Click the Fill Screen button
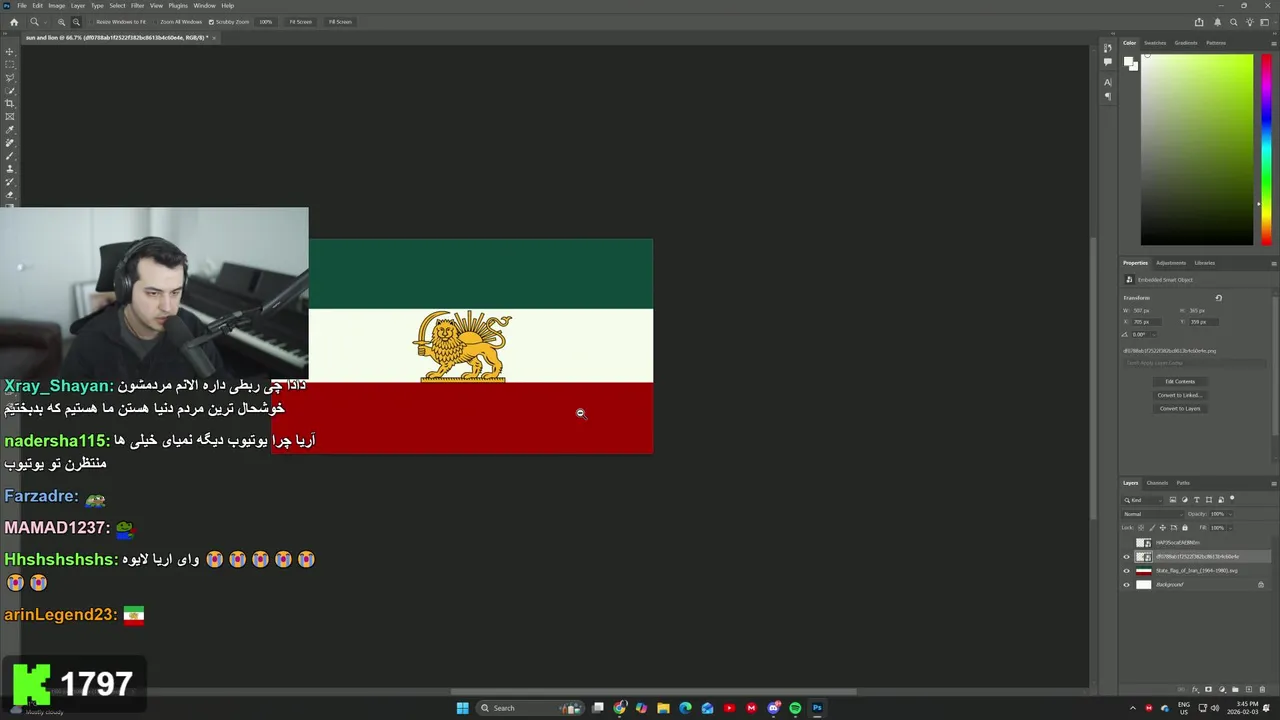Screen dimensions: 1280x720 [340, 21]
